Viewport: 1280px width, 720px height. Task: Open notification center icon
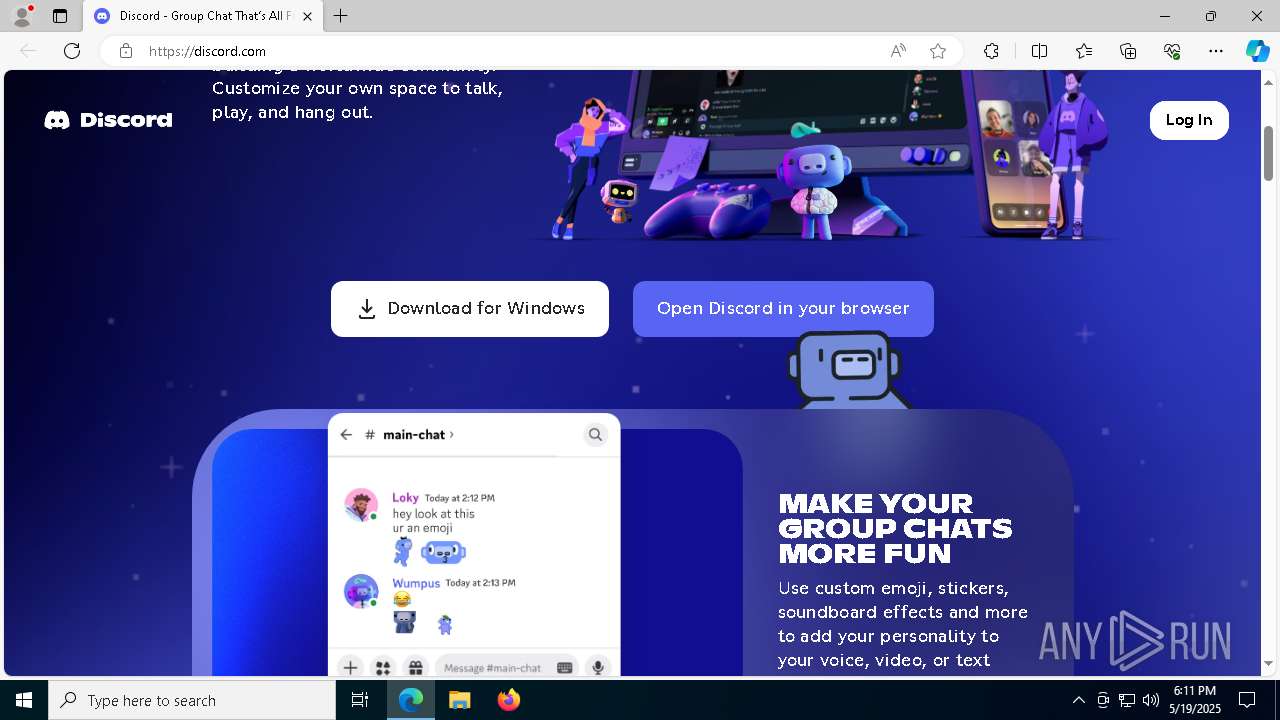[1247, 700]
